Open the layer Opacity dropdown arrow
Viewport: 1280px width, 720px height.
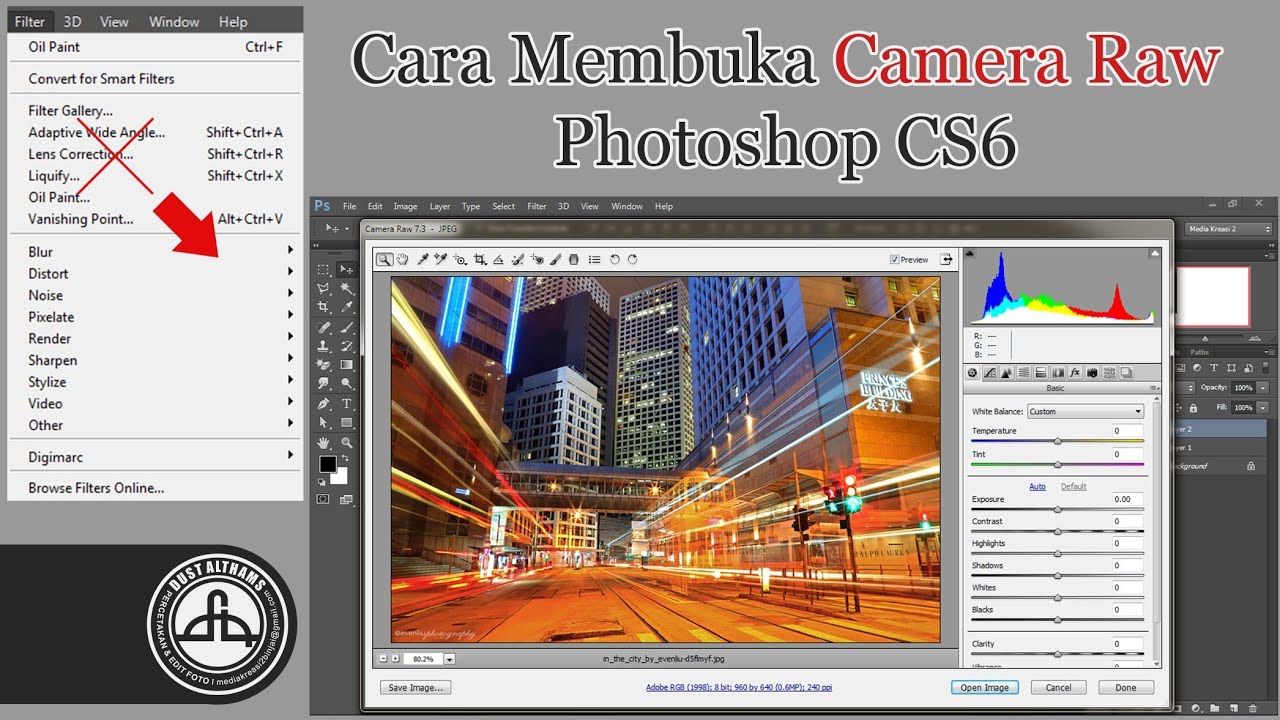coord(1263,387)
